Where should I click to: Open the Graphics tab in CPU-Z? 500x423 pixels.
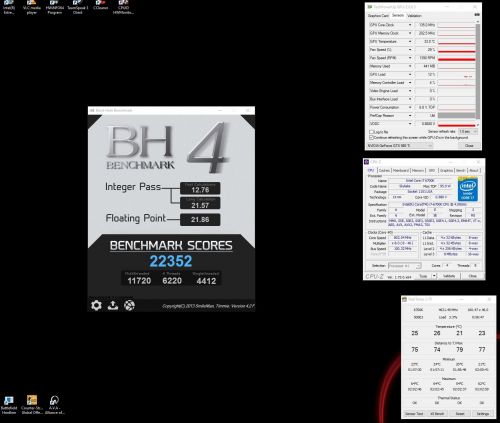click(446, 170)
